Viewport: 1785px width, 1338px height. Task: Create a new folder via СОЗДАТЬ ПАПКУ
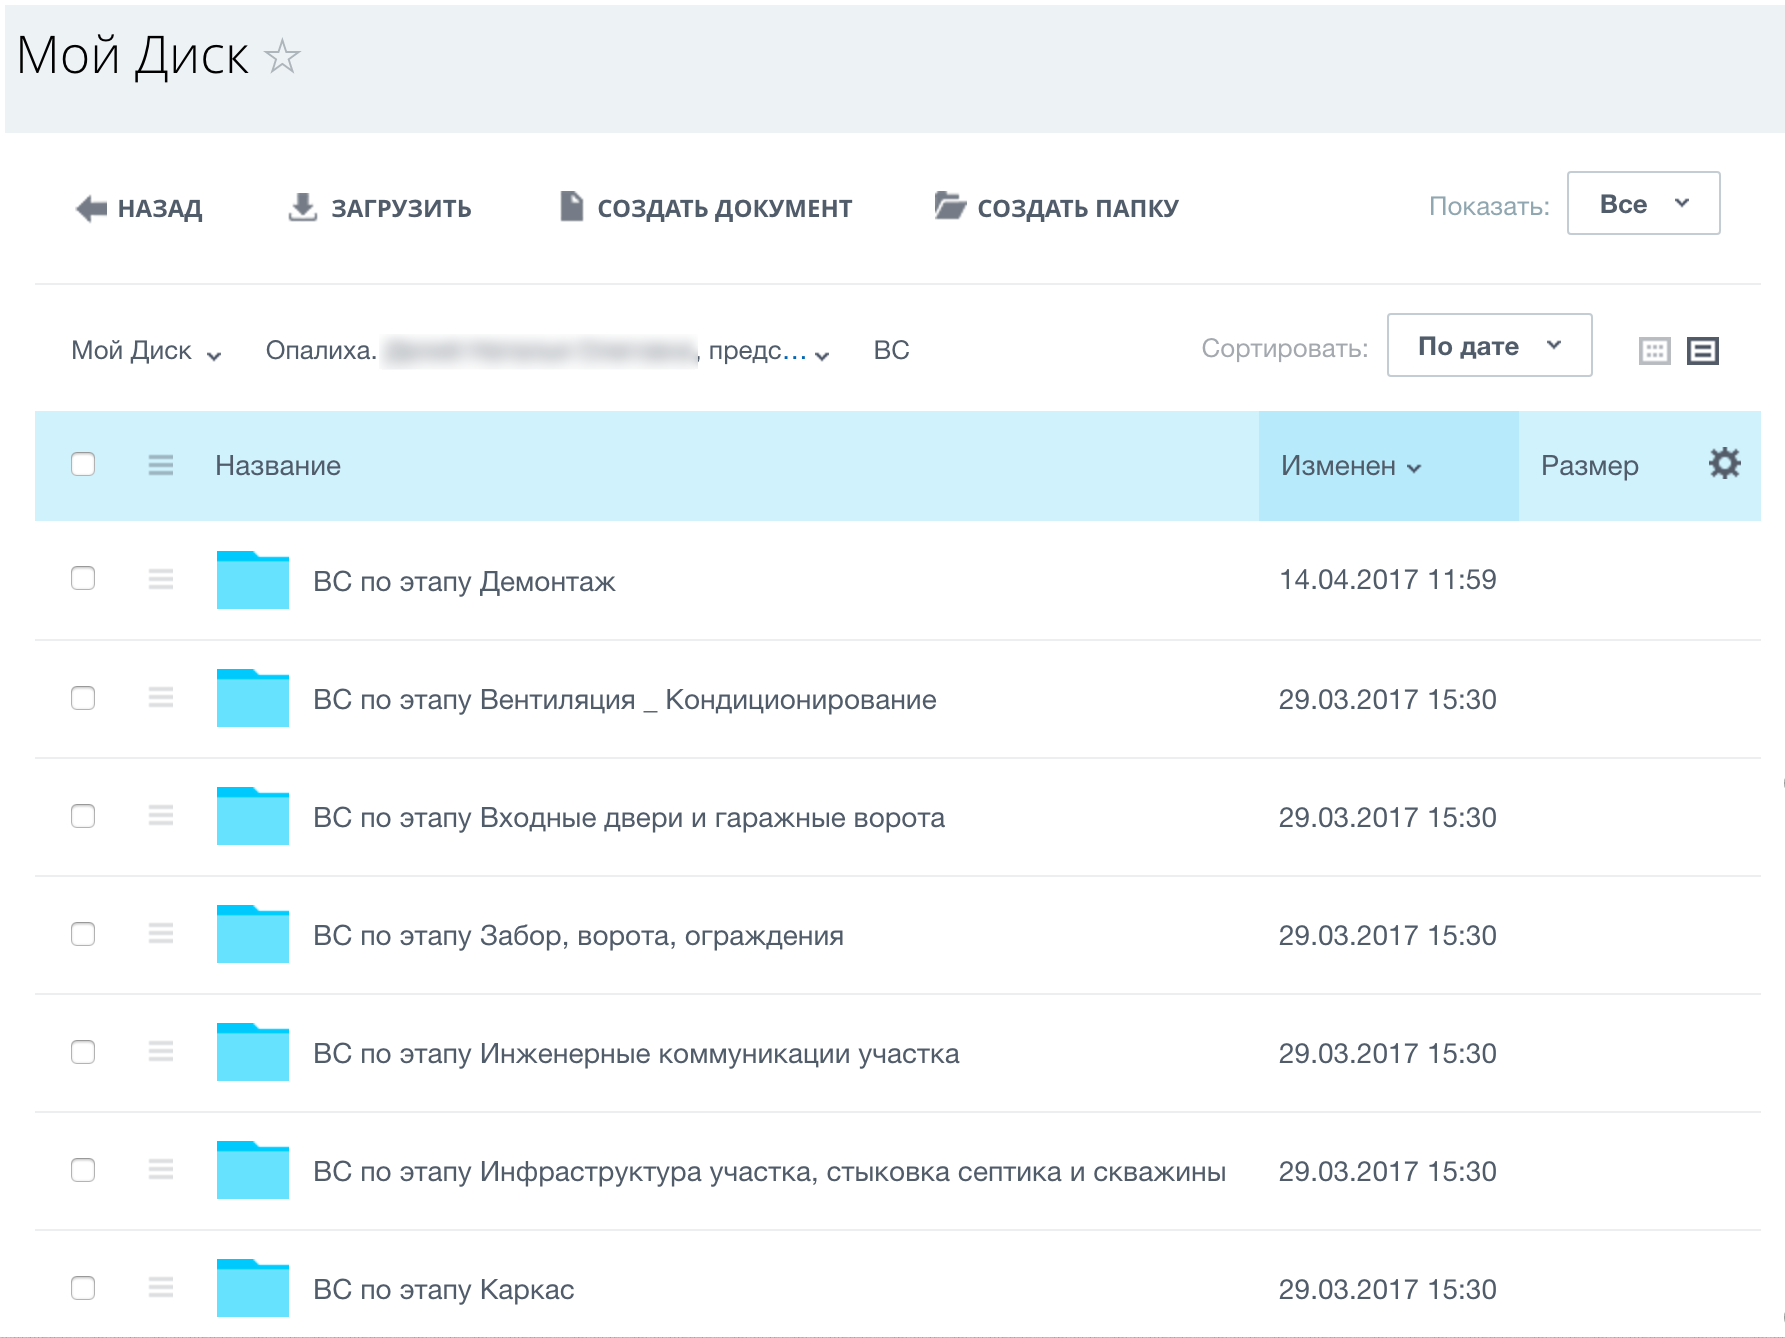click(x=1057, y=208)
